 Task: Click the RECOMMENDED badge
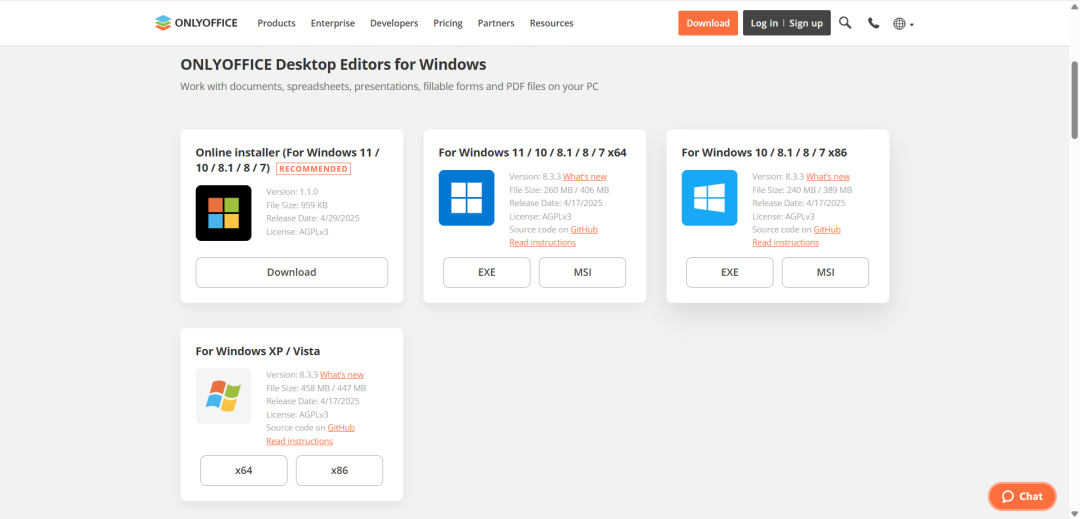(313, 169)
